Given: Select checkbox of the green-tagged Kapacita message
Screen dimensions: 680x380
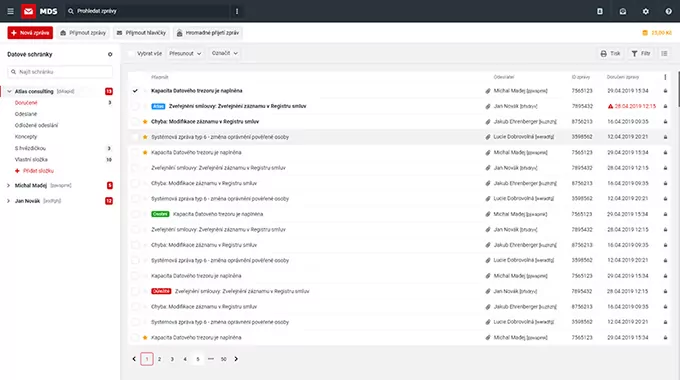Looking at the screenshot, I should (135, 214).
